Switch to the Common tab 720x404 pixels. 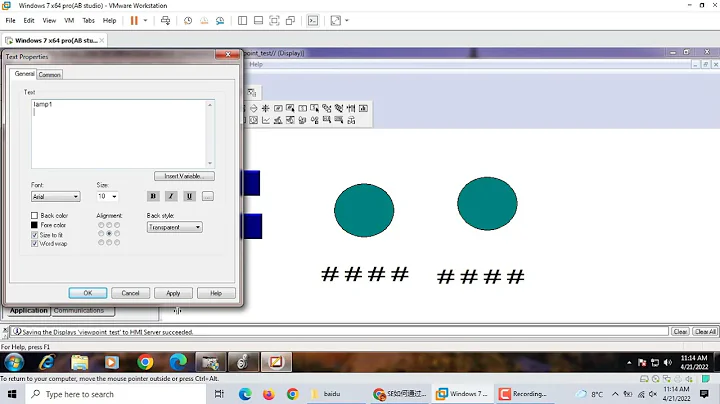point(50,74)
